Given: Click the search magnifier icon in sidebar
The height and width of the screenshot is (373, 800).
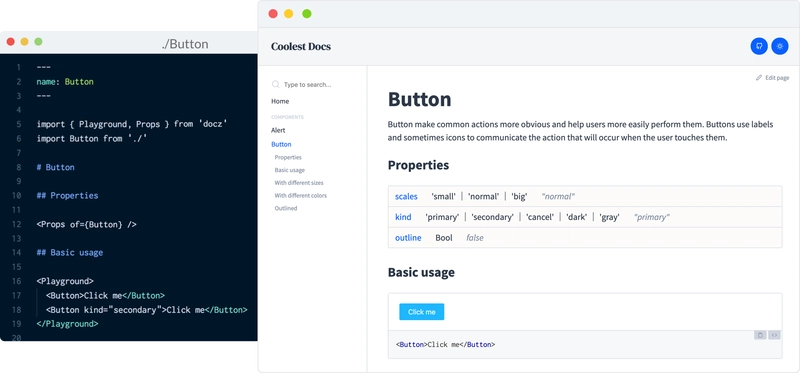Looking at the screenshot, I should (276, 84).
